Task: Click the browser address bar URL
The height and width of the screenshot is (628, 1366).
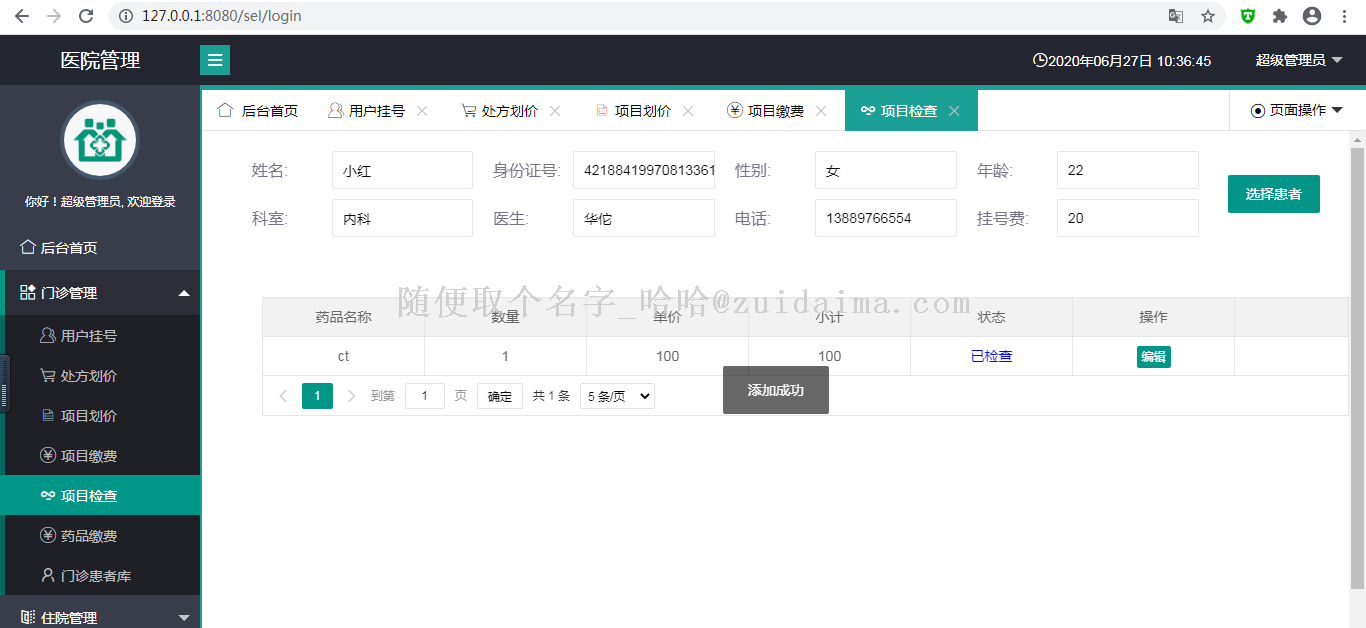Action: click(x=222, y=16)
